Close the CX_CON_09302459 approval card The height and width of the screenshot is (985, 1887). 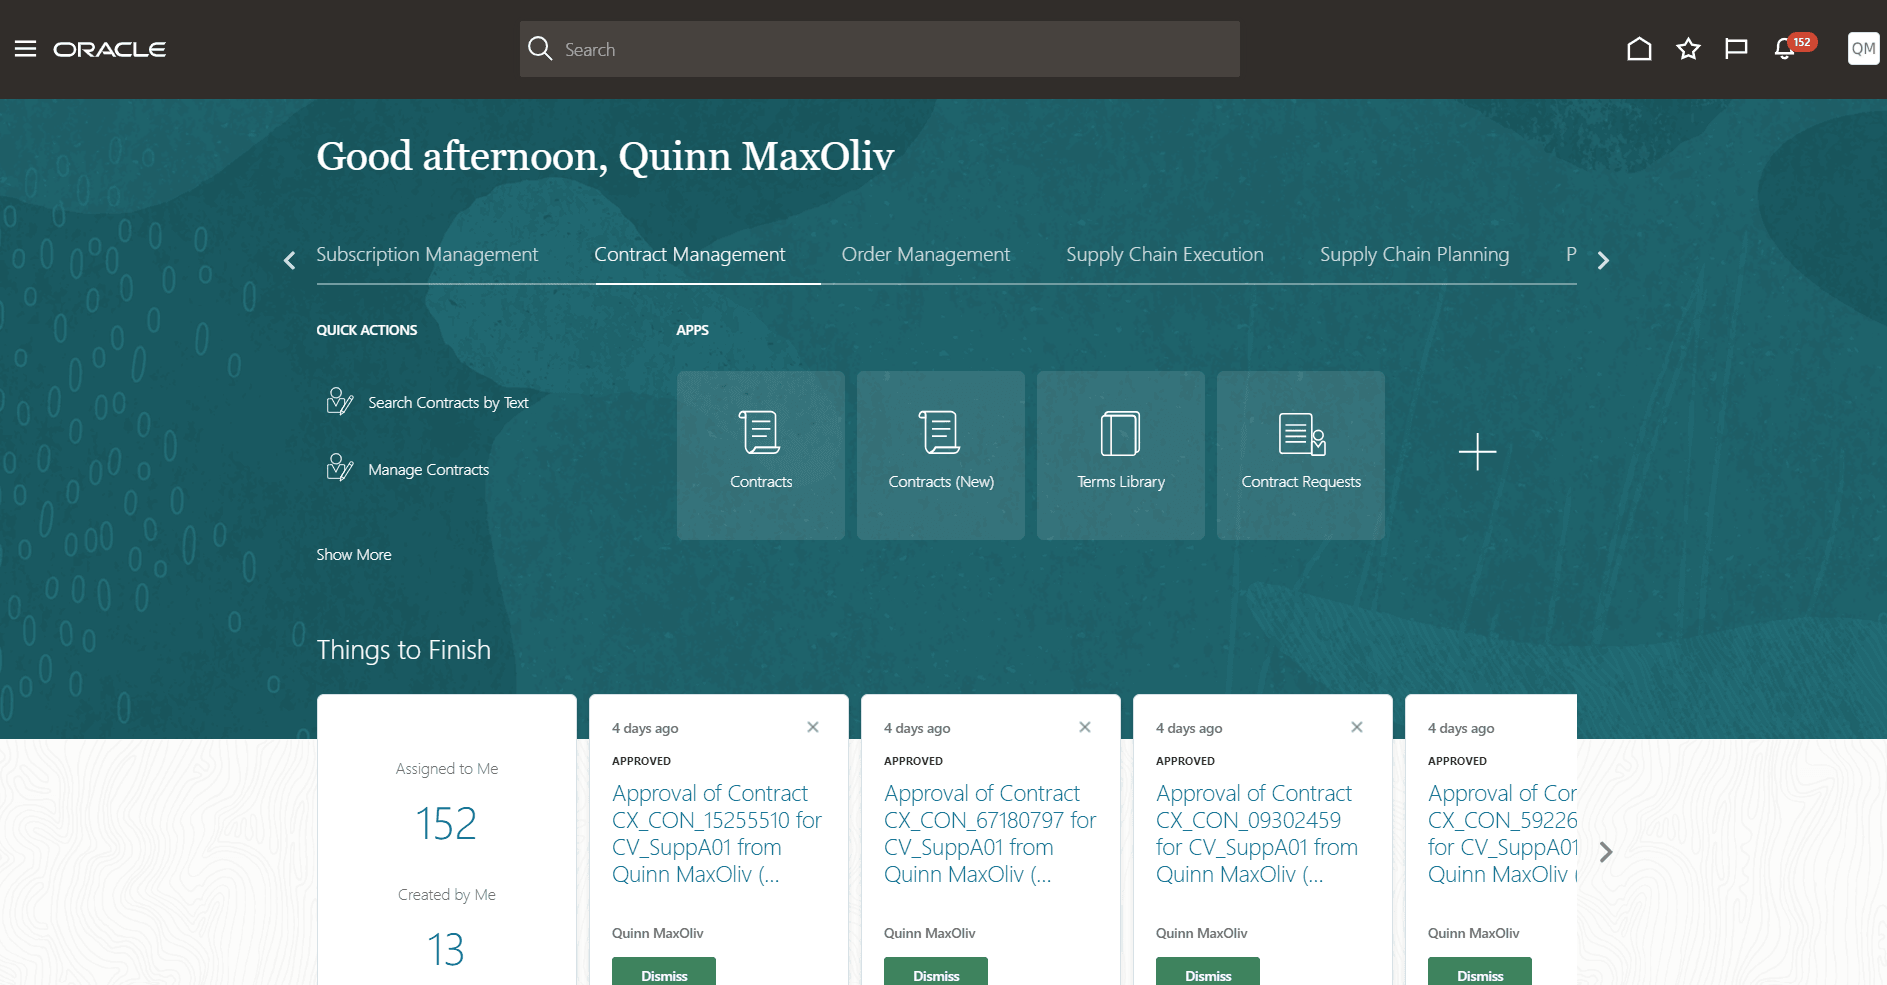click(1357, 727)
